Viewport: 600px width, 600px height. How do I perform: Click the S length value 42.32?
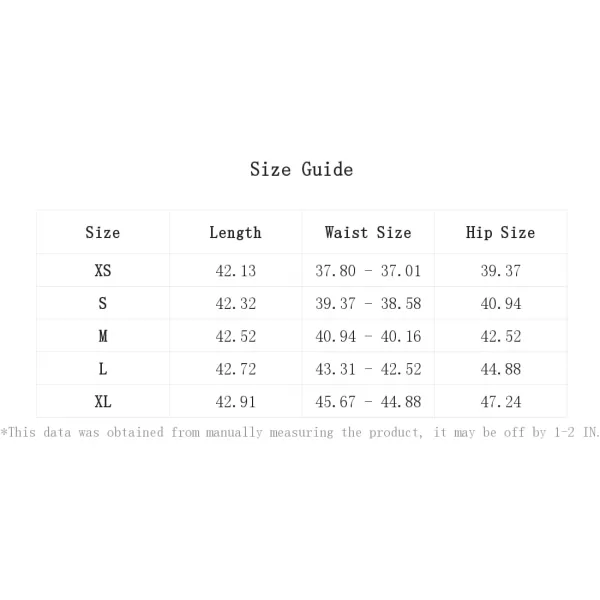(235, 304)
